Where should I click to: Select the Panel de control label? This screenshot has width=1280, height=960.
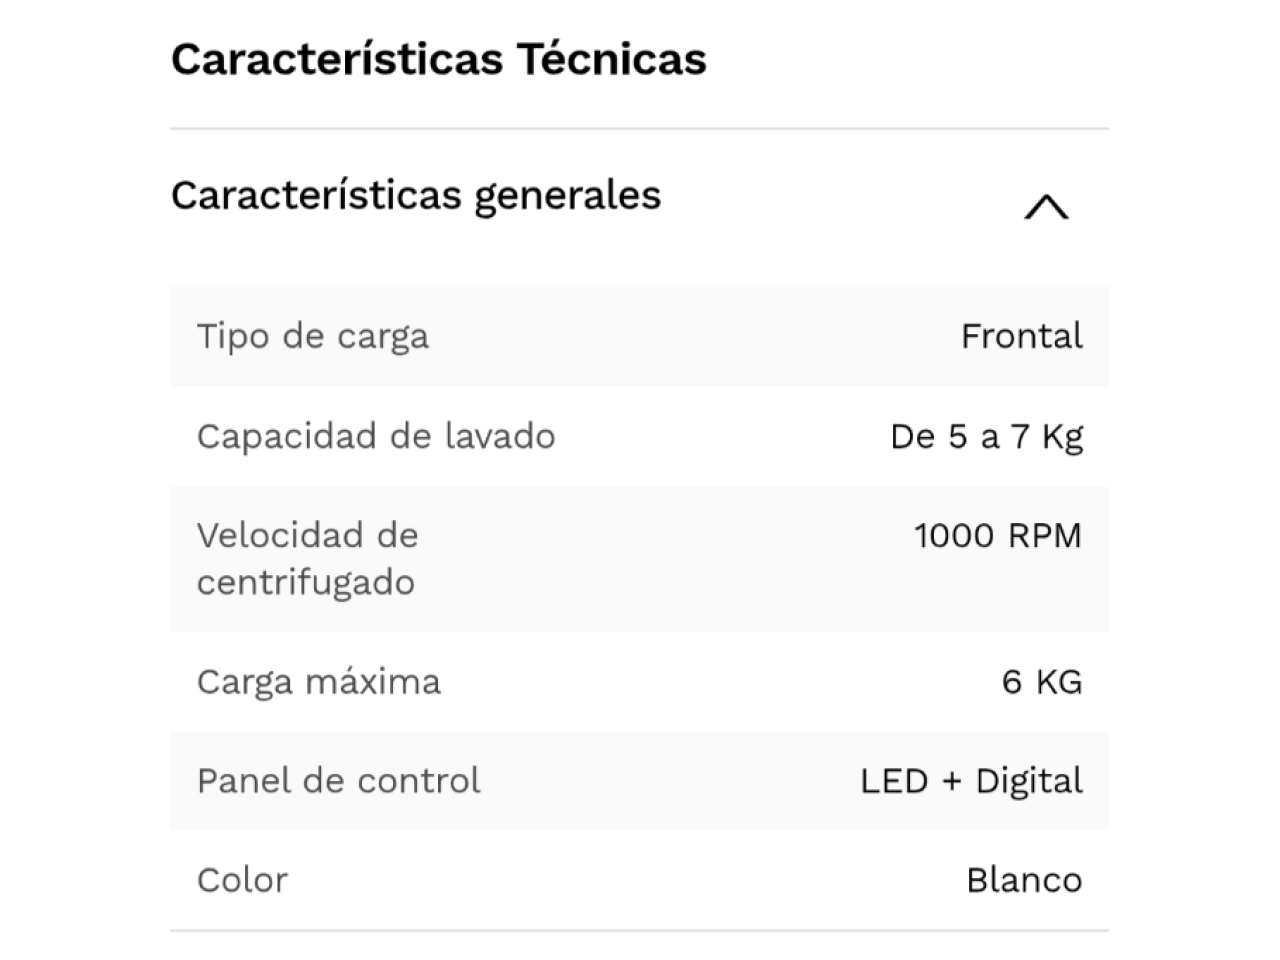tap(339, 780)
